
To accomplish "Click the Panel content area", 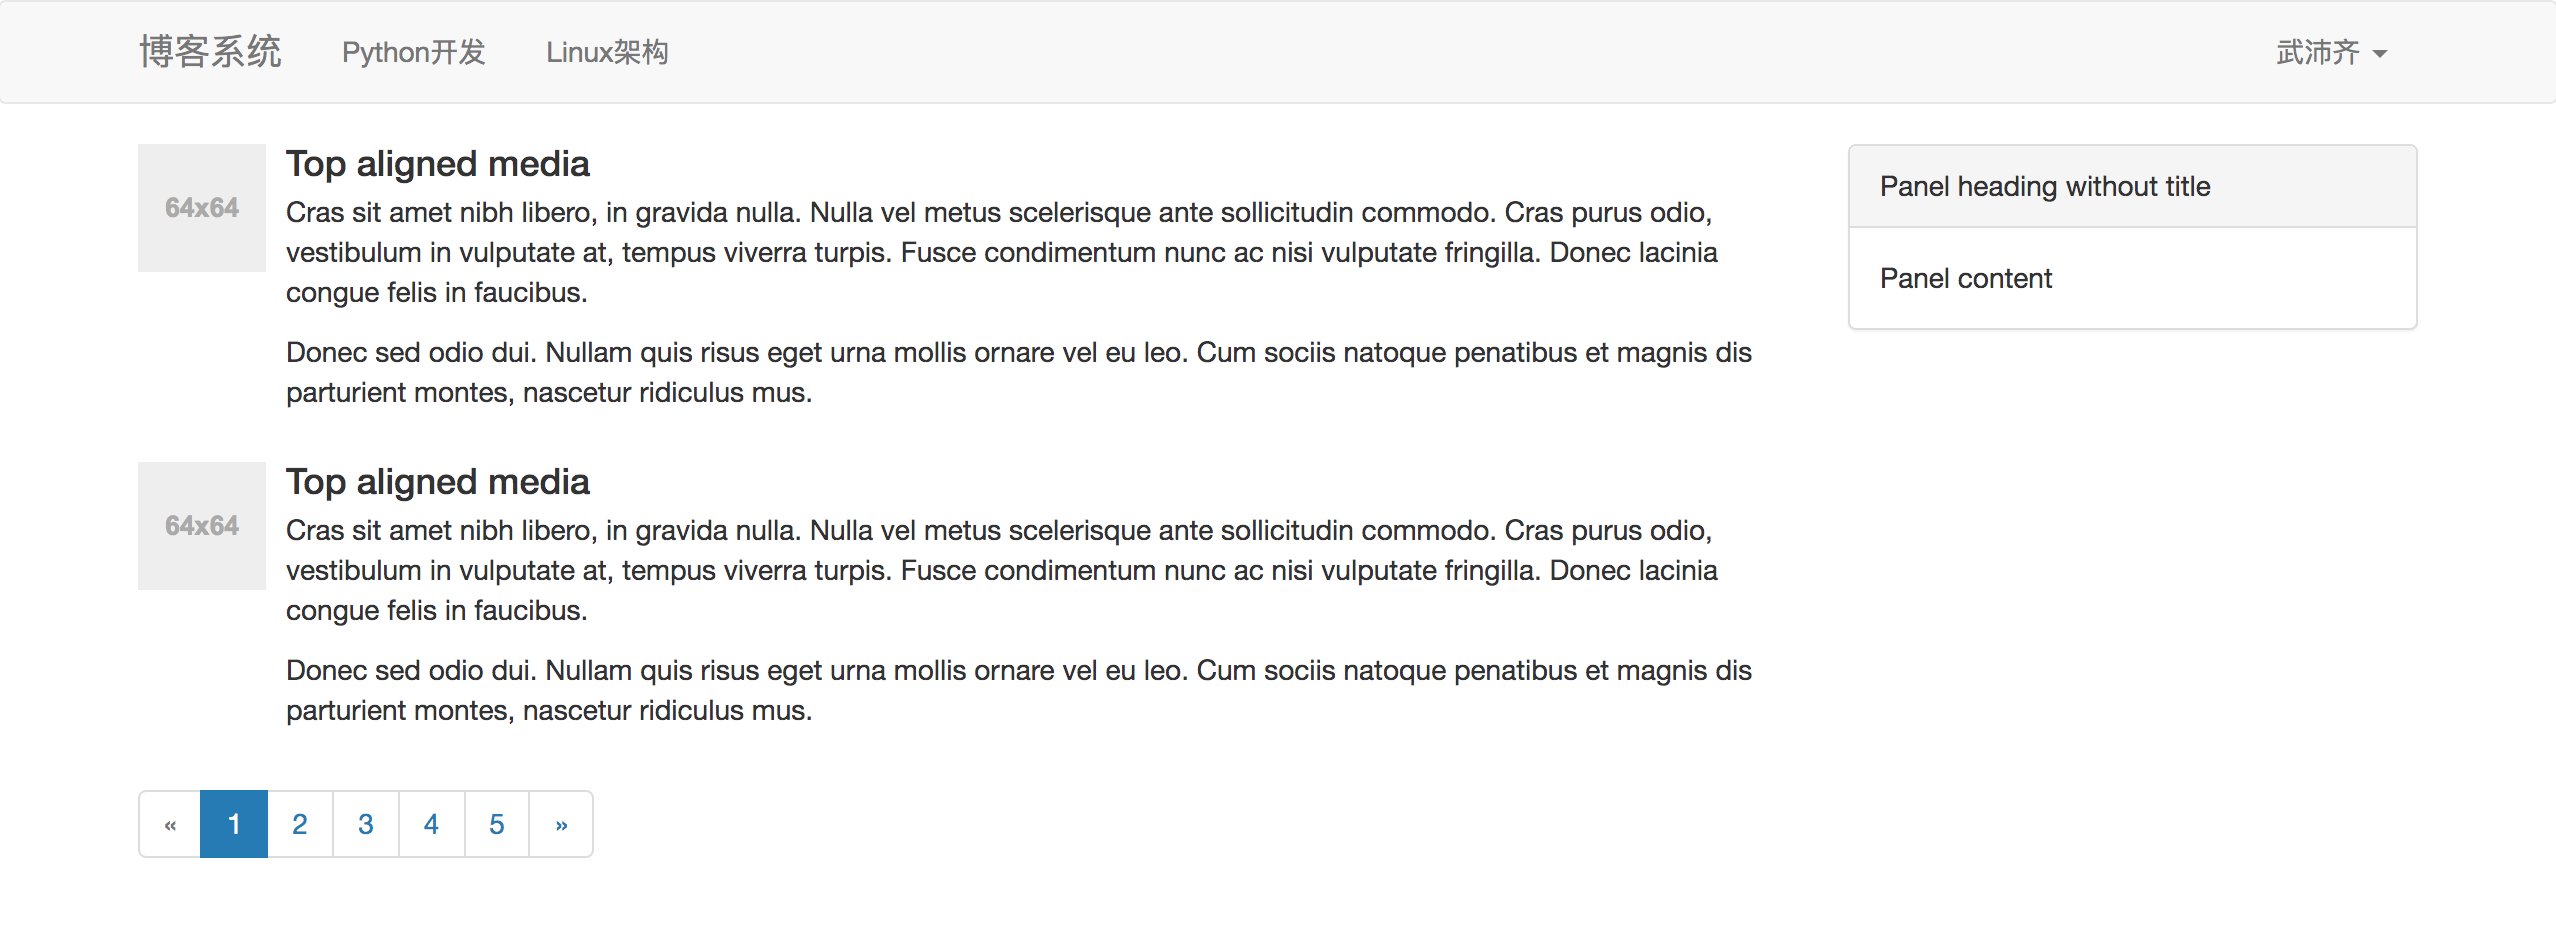I will coord(2133,278).
